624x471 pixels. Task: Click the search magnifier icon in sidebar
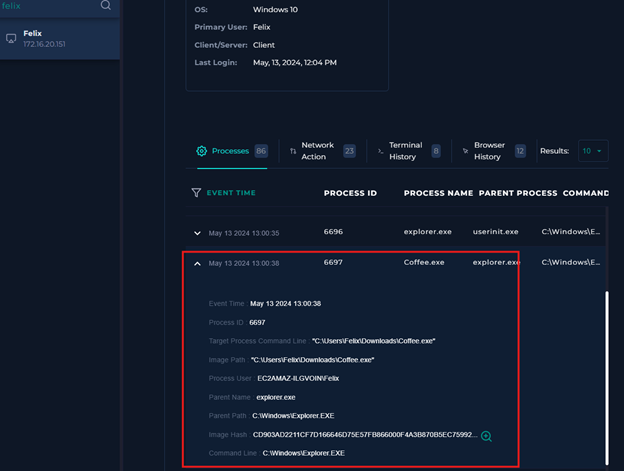[106, 5]
